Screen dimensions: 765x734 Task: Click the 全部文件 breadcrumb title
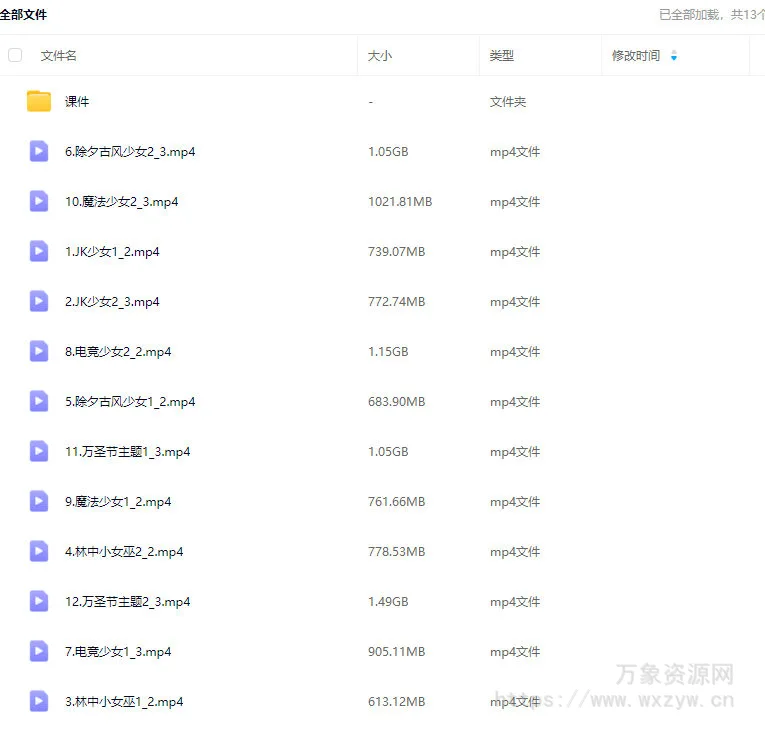(x=23, y=14)
